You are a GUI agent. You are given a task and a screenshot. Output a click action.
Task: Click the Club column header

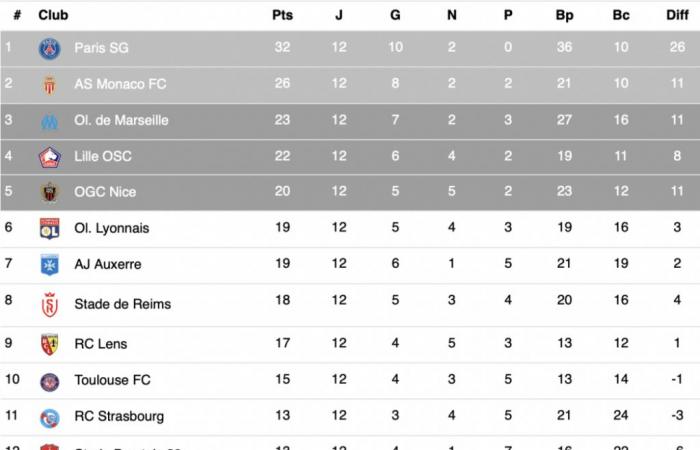[53, 15]
